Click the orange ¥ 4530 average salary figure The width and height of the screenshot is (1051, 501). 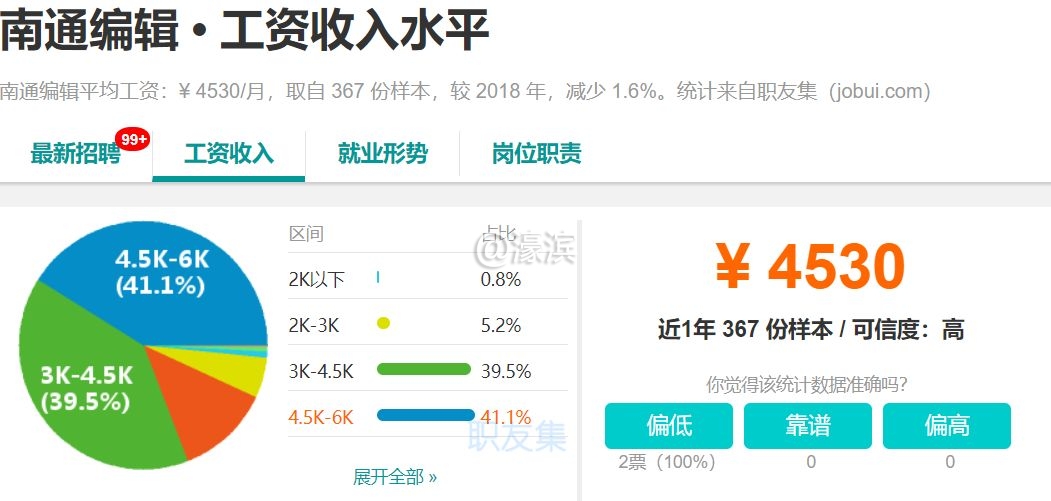point(810,266)
